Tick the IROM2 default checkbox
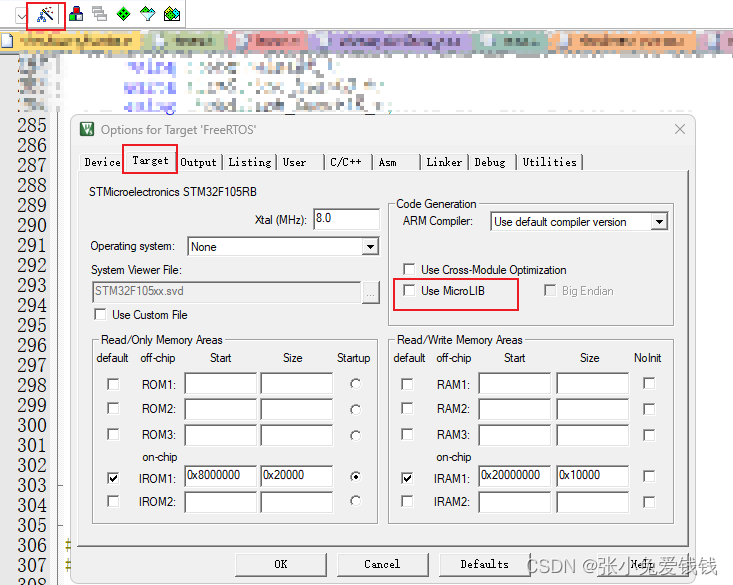 pos(113,501)
